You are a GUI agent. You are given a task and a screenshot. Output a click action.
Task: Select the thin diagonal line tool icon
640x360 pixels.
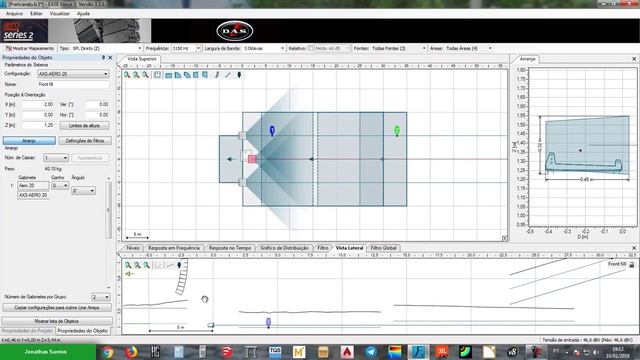[228, 75]
